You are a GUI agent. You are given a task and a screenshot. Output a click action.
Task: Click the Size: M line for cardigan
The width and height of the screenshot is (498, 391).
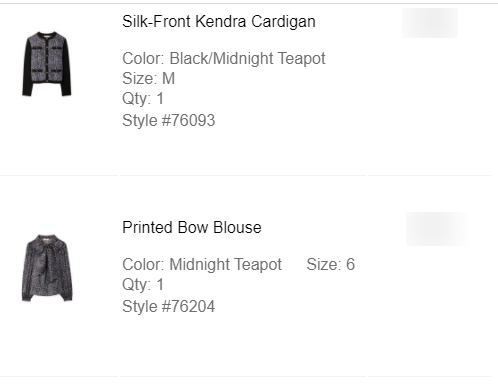point(149,79)
